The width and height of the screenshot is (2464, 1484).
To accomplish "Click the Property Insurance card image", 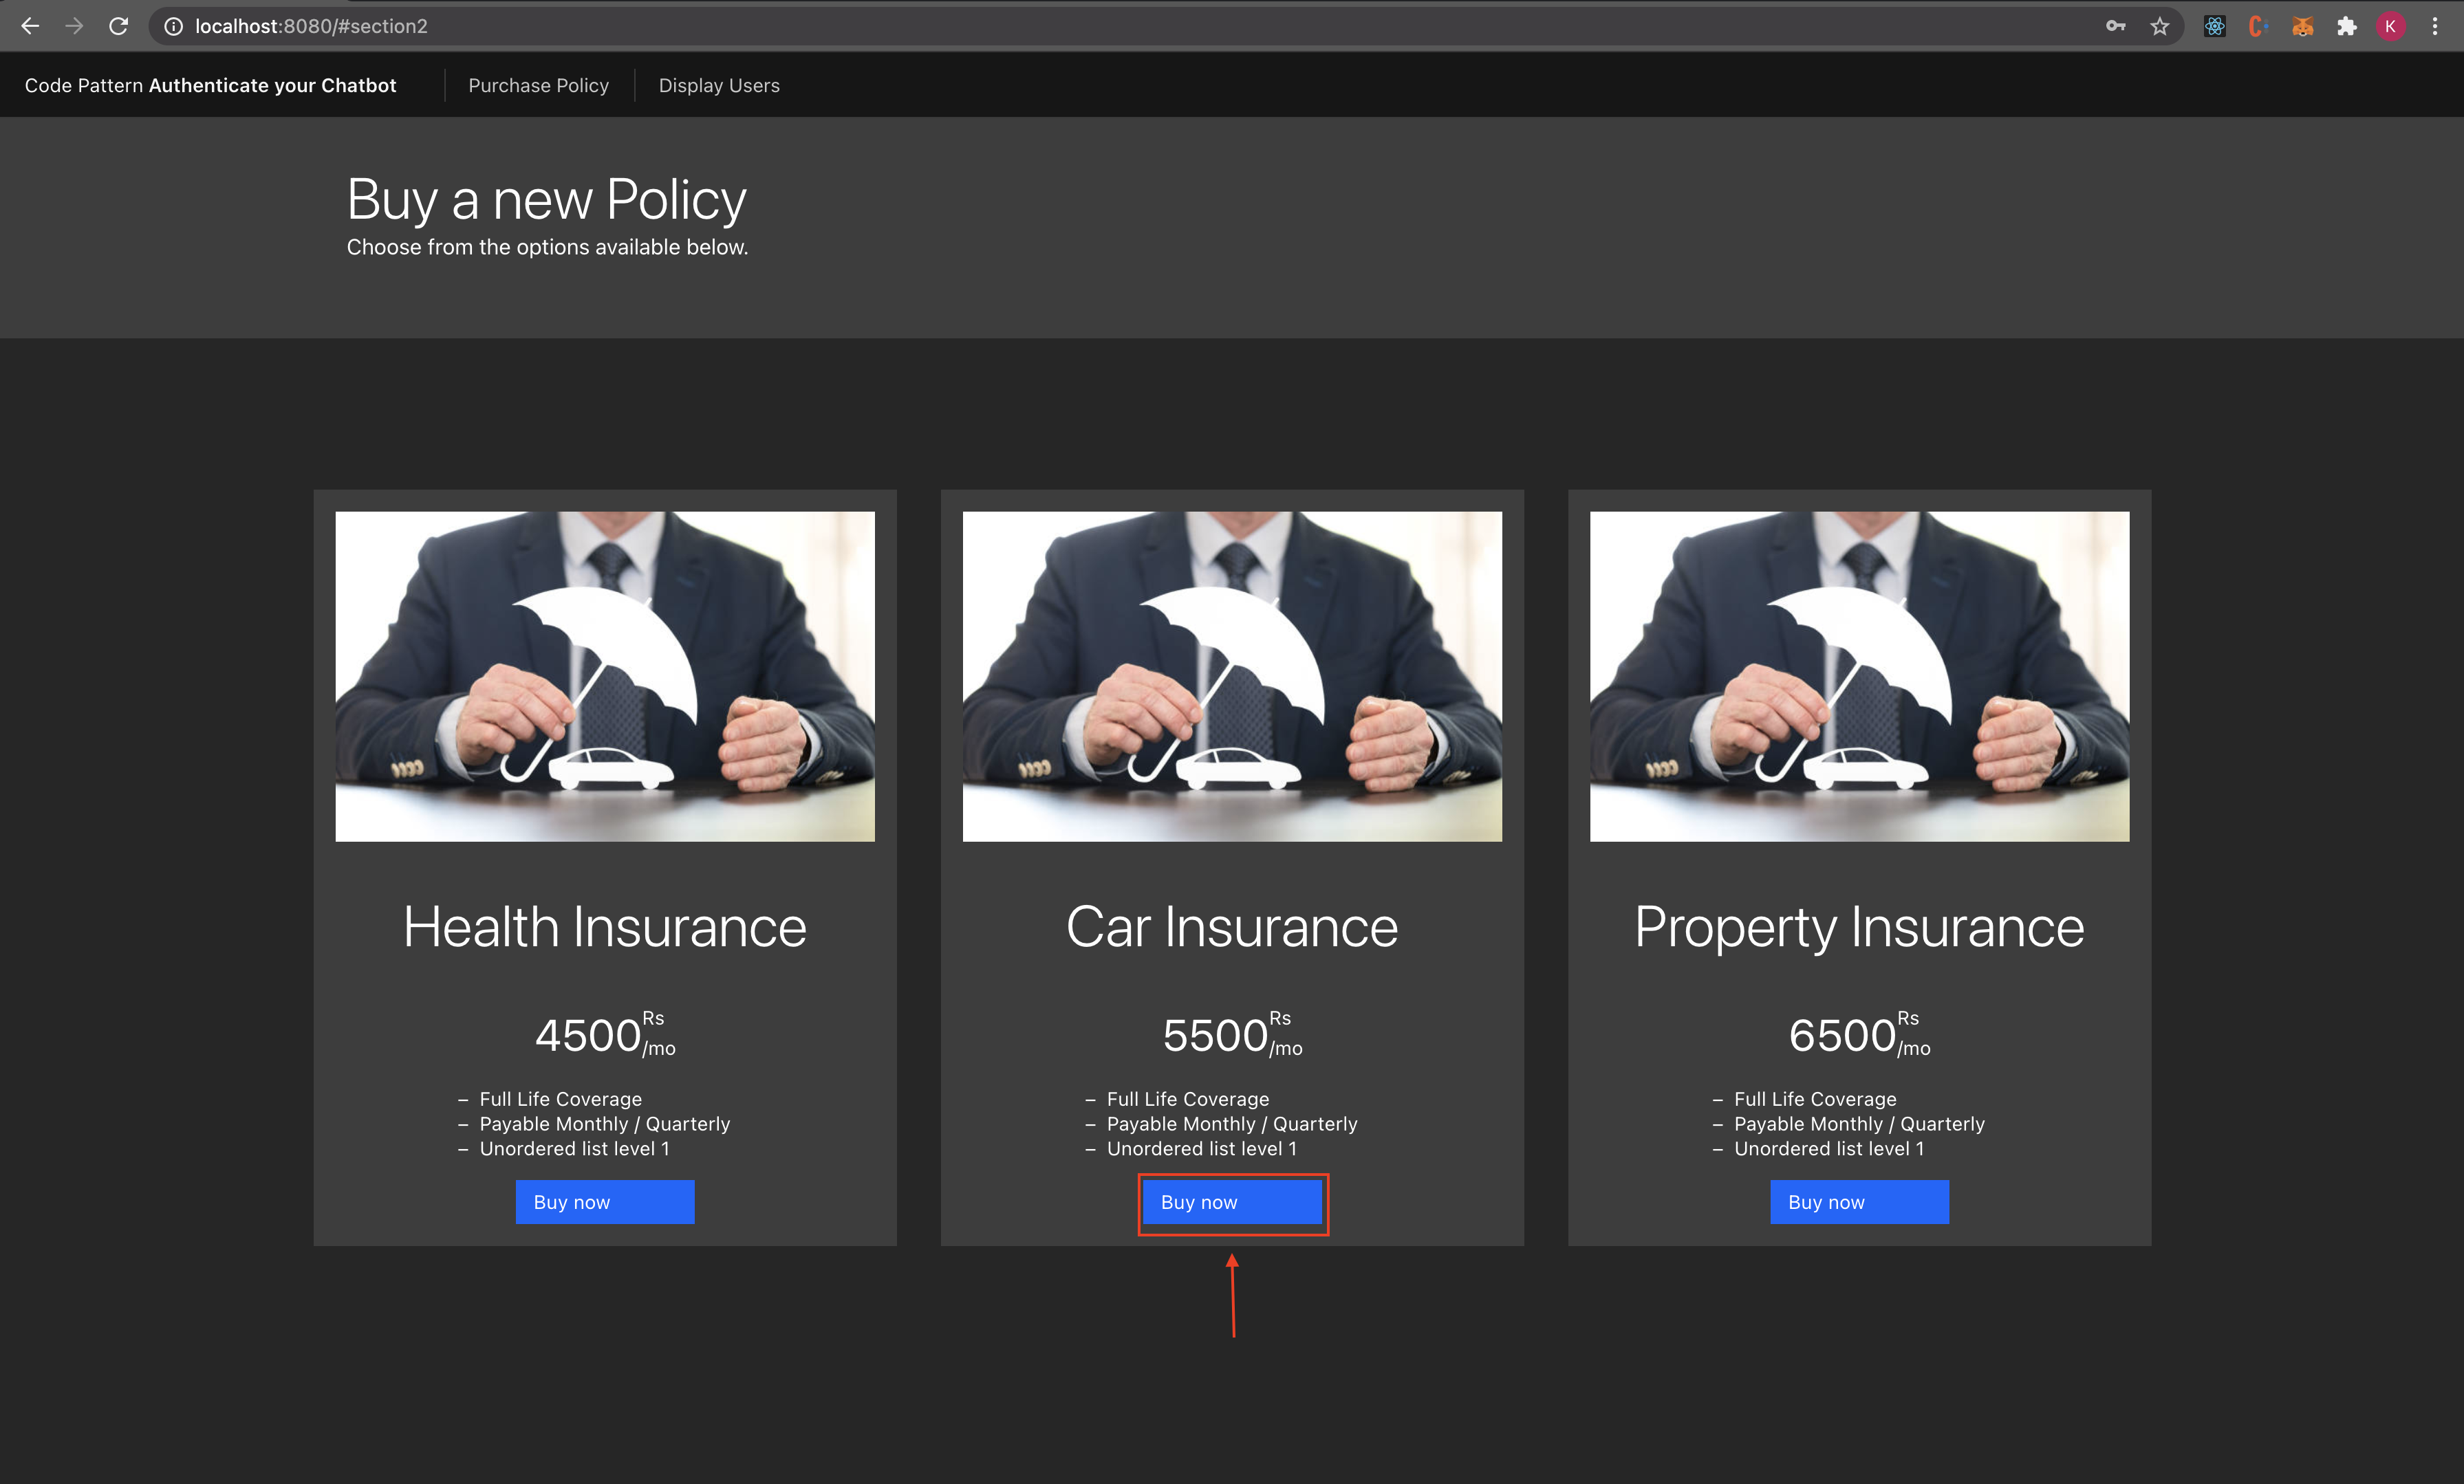I will click(1859, 676).
